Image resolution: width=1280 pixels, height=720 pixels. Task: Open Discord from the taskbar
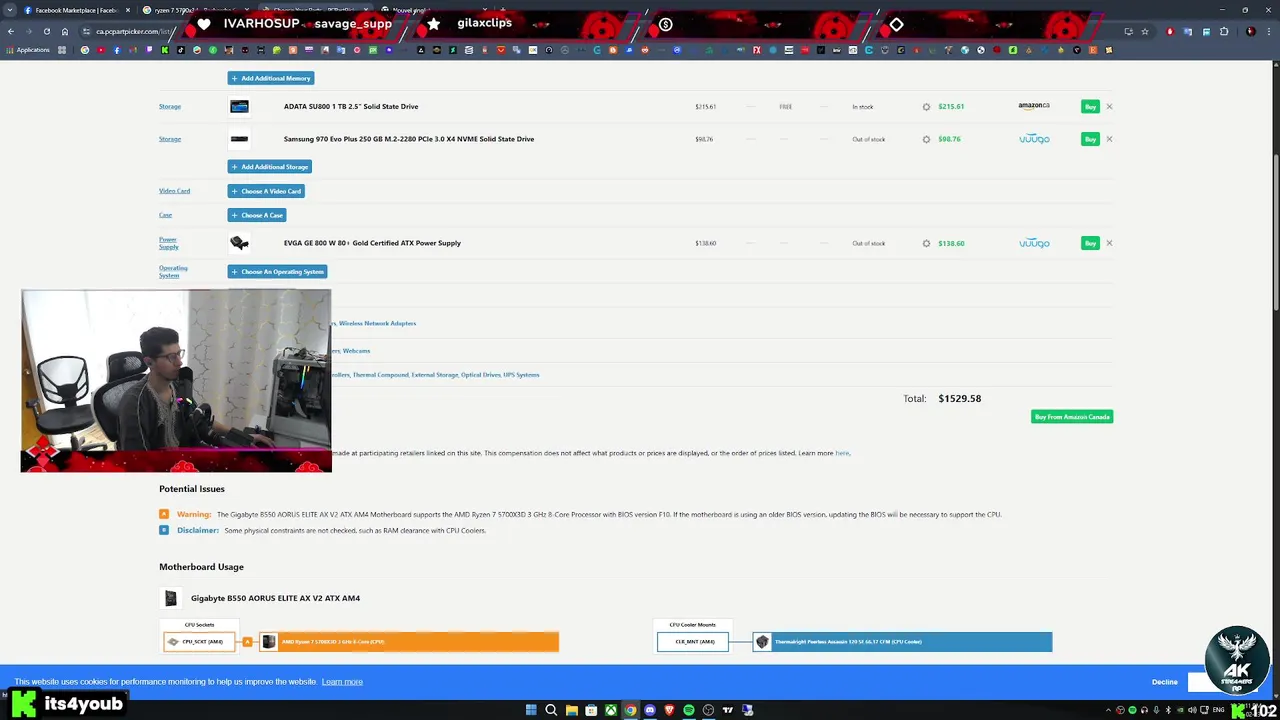point(650,710)
